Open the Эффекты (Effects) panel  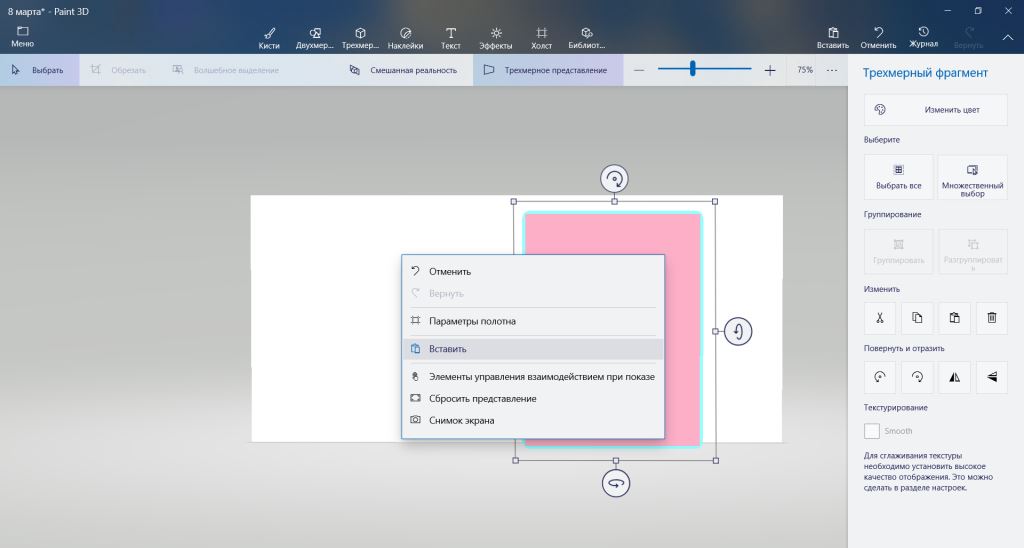(x=495, y=38)
